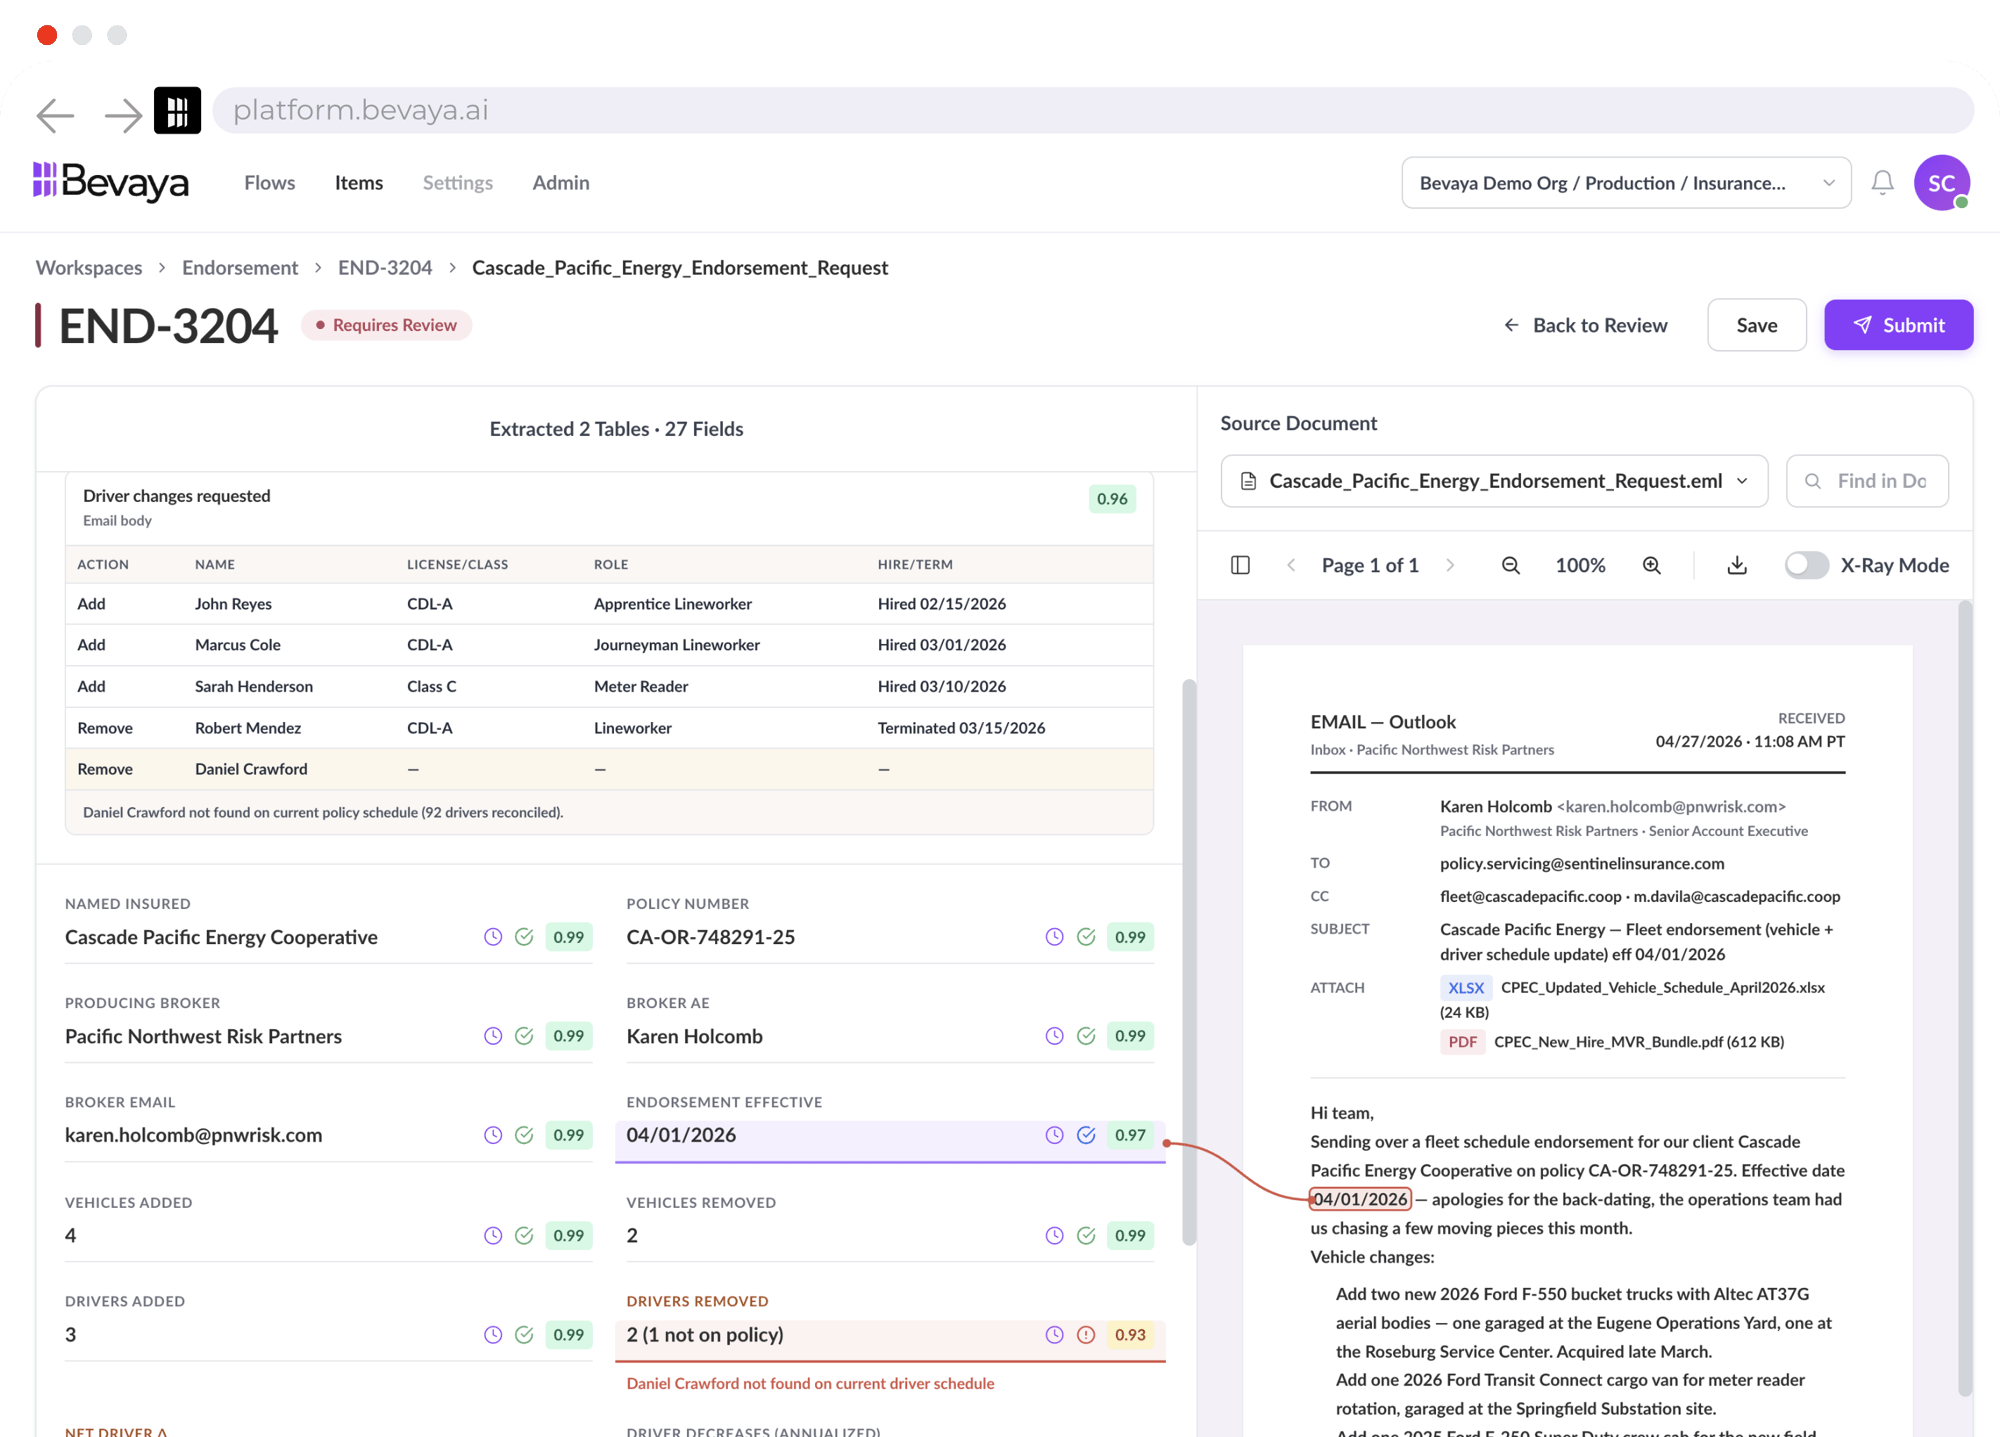View history for Named Insured field
2000x1437 pixels.
(x=493, y=937)
